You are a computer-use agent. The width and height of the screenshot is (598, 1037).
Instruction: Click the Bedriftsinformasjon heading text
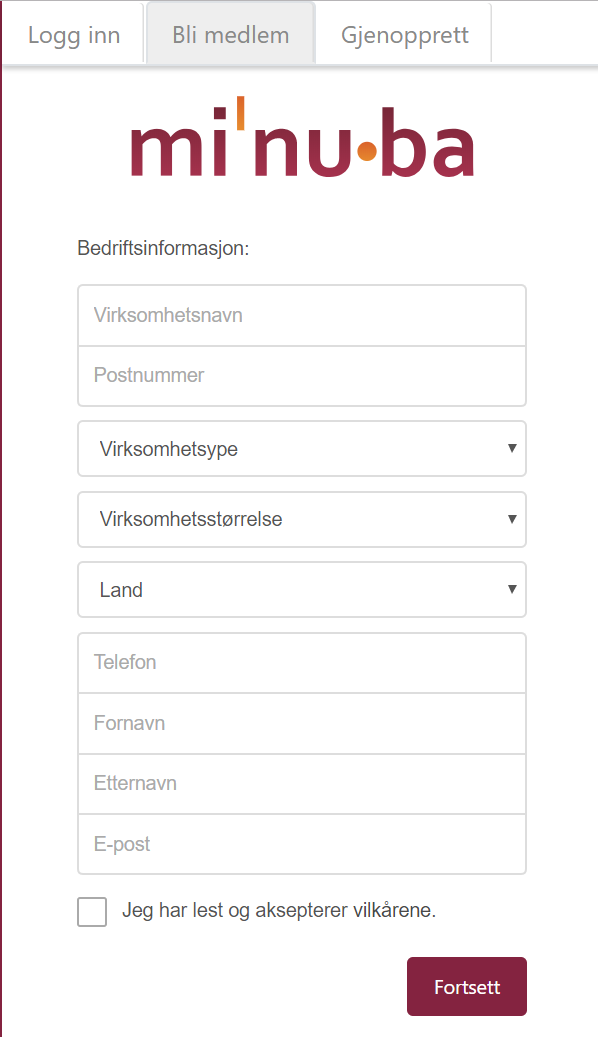tap(163, 249)
